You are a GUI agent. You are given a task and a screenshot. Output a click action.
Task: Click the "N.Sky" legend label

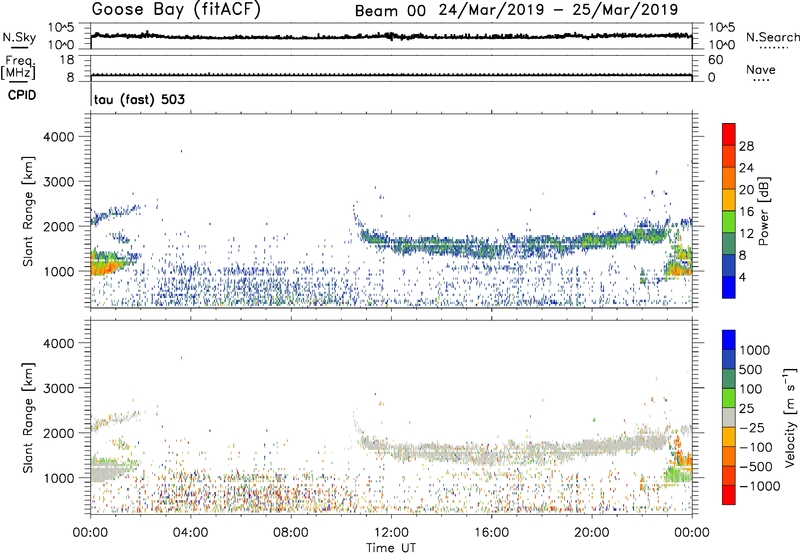pos(19,37)
